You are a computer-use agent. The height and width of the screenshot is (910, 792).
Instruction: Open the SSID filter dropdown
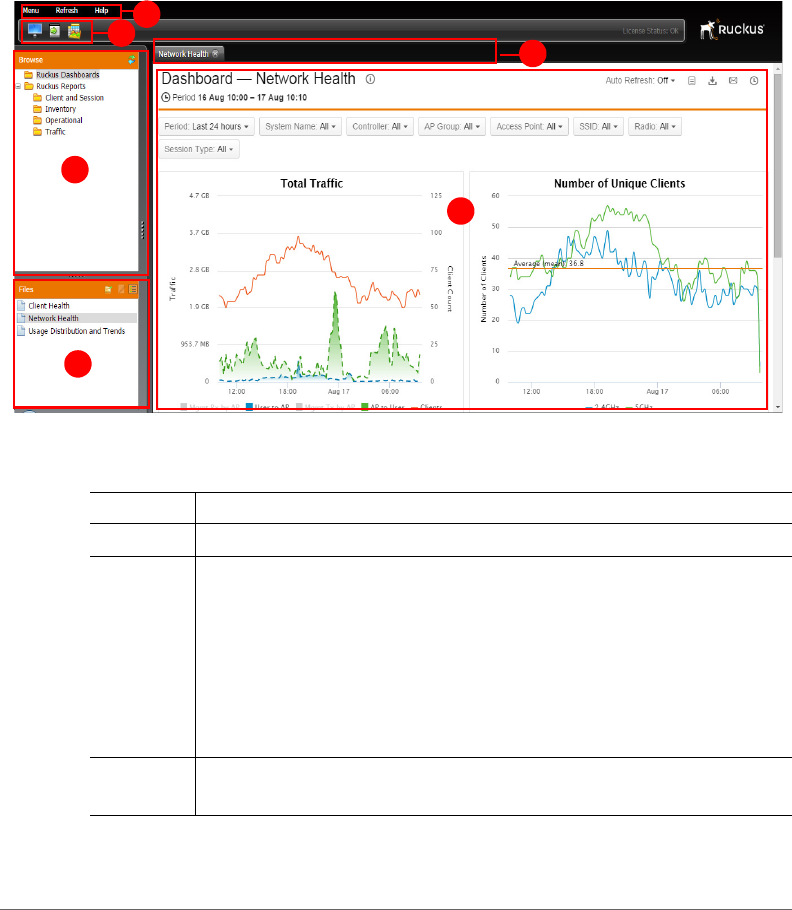(598, 127)
